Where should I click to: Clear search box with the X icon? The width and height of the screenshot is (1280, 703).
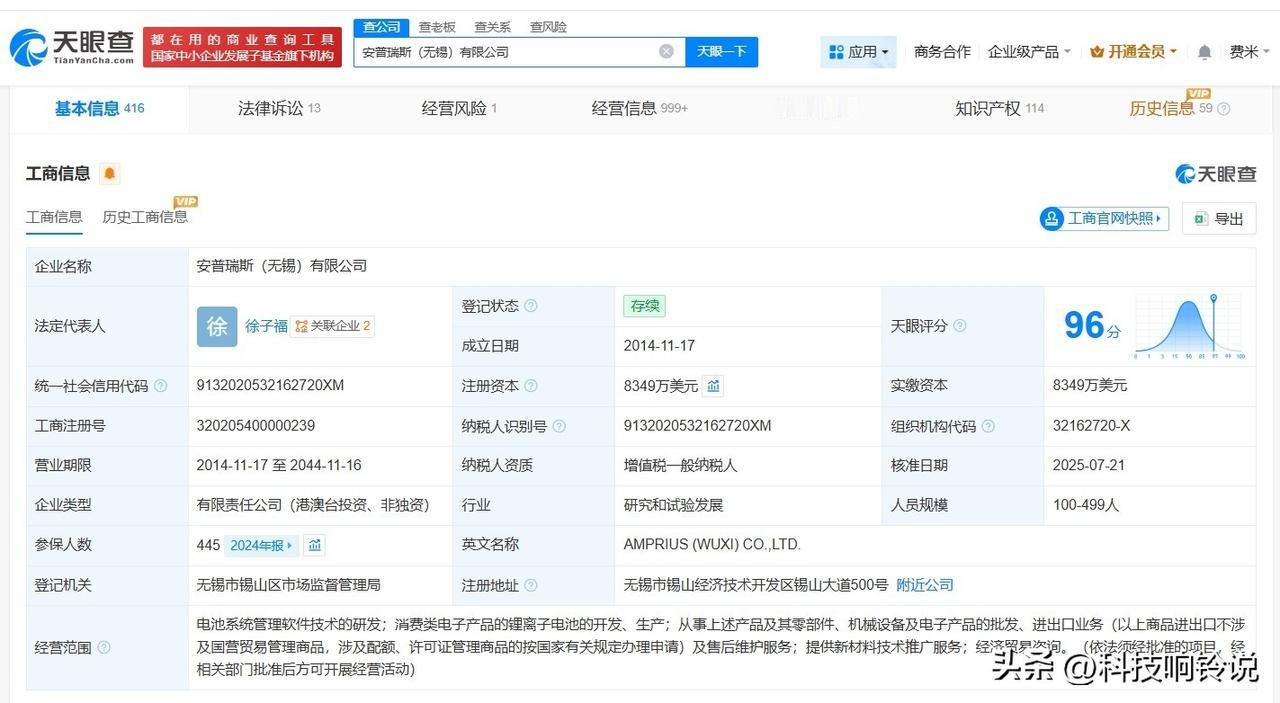[x=666, y=52]
